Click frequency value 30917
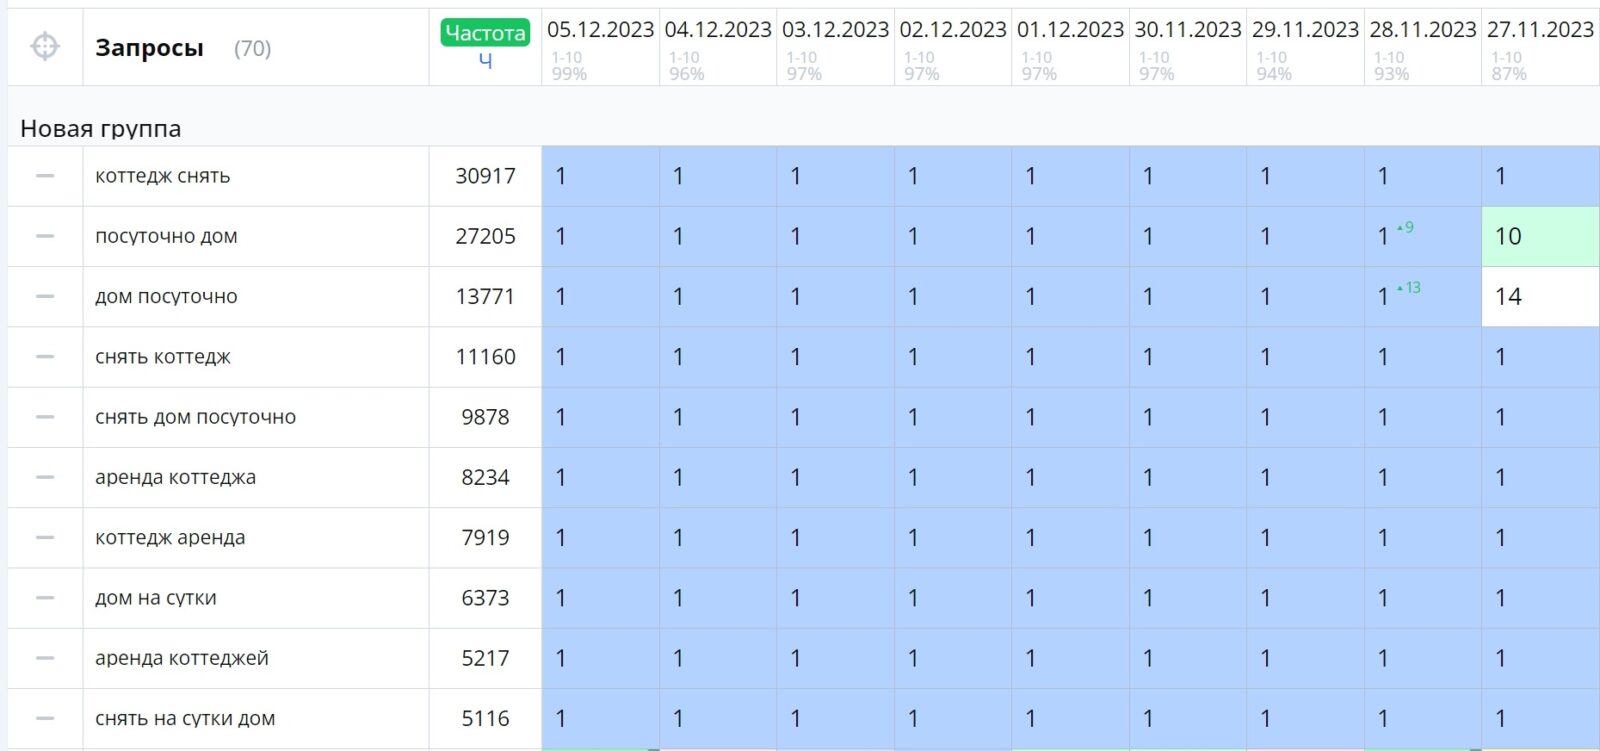The width and height of the screenshot is (1600, 751). [x=485, y=176]
